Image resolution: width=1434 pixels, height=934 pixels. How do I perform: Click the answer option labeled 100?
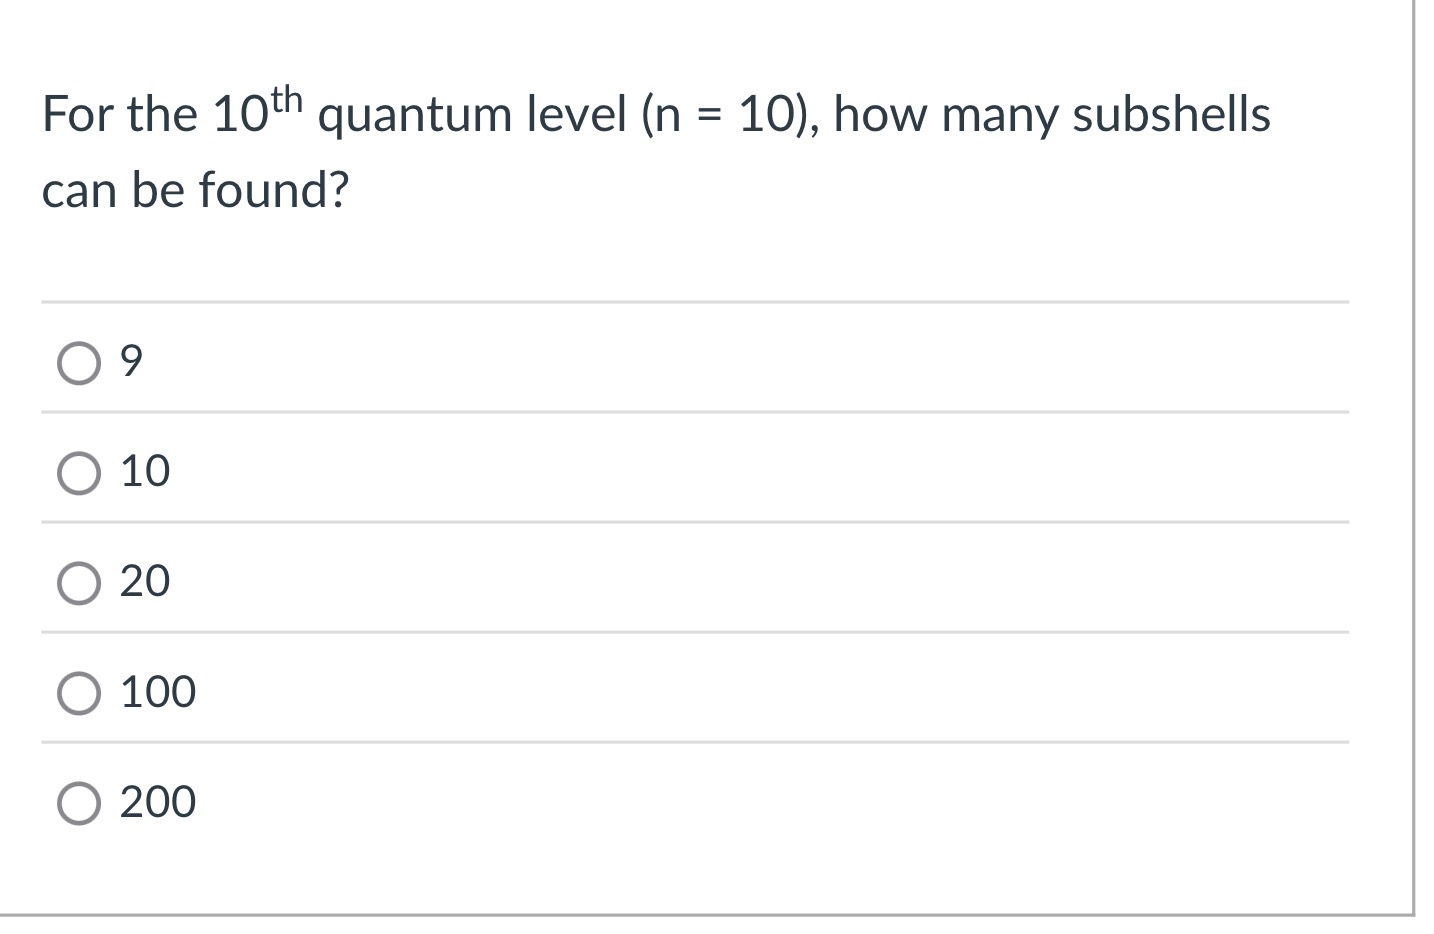[x=158, y=691]
